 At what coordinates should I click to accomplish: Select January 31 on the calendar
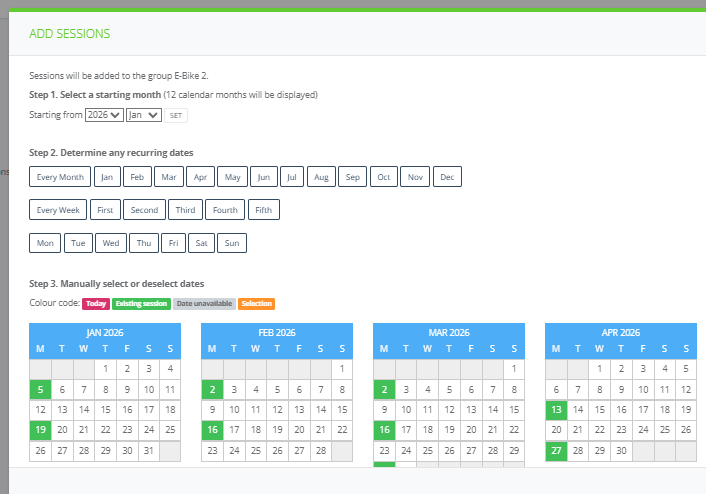(x=148, y=450)
